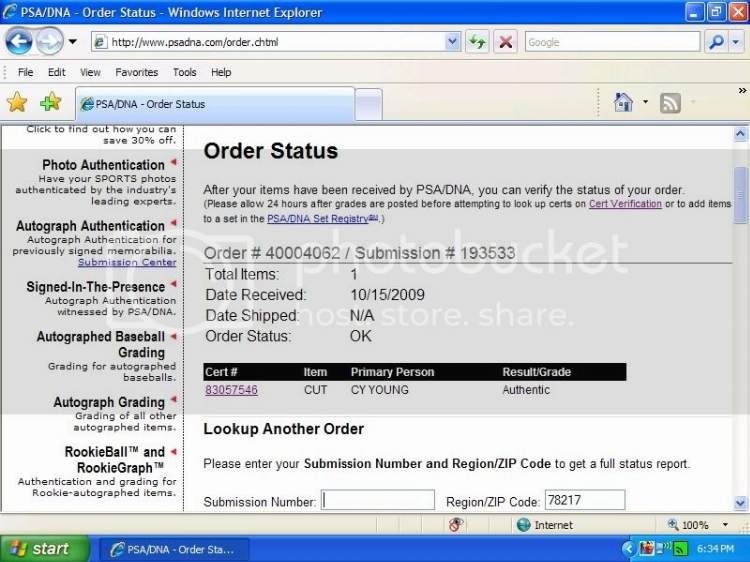Image resolution: width=750 pixels, height=562 pixels.
Task: Expand hidden system tray icons arrow
Action: point(629,549)
